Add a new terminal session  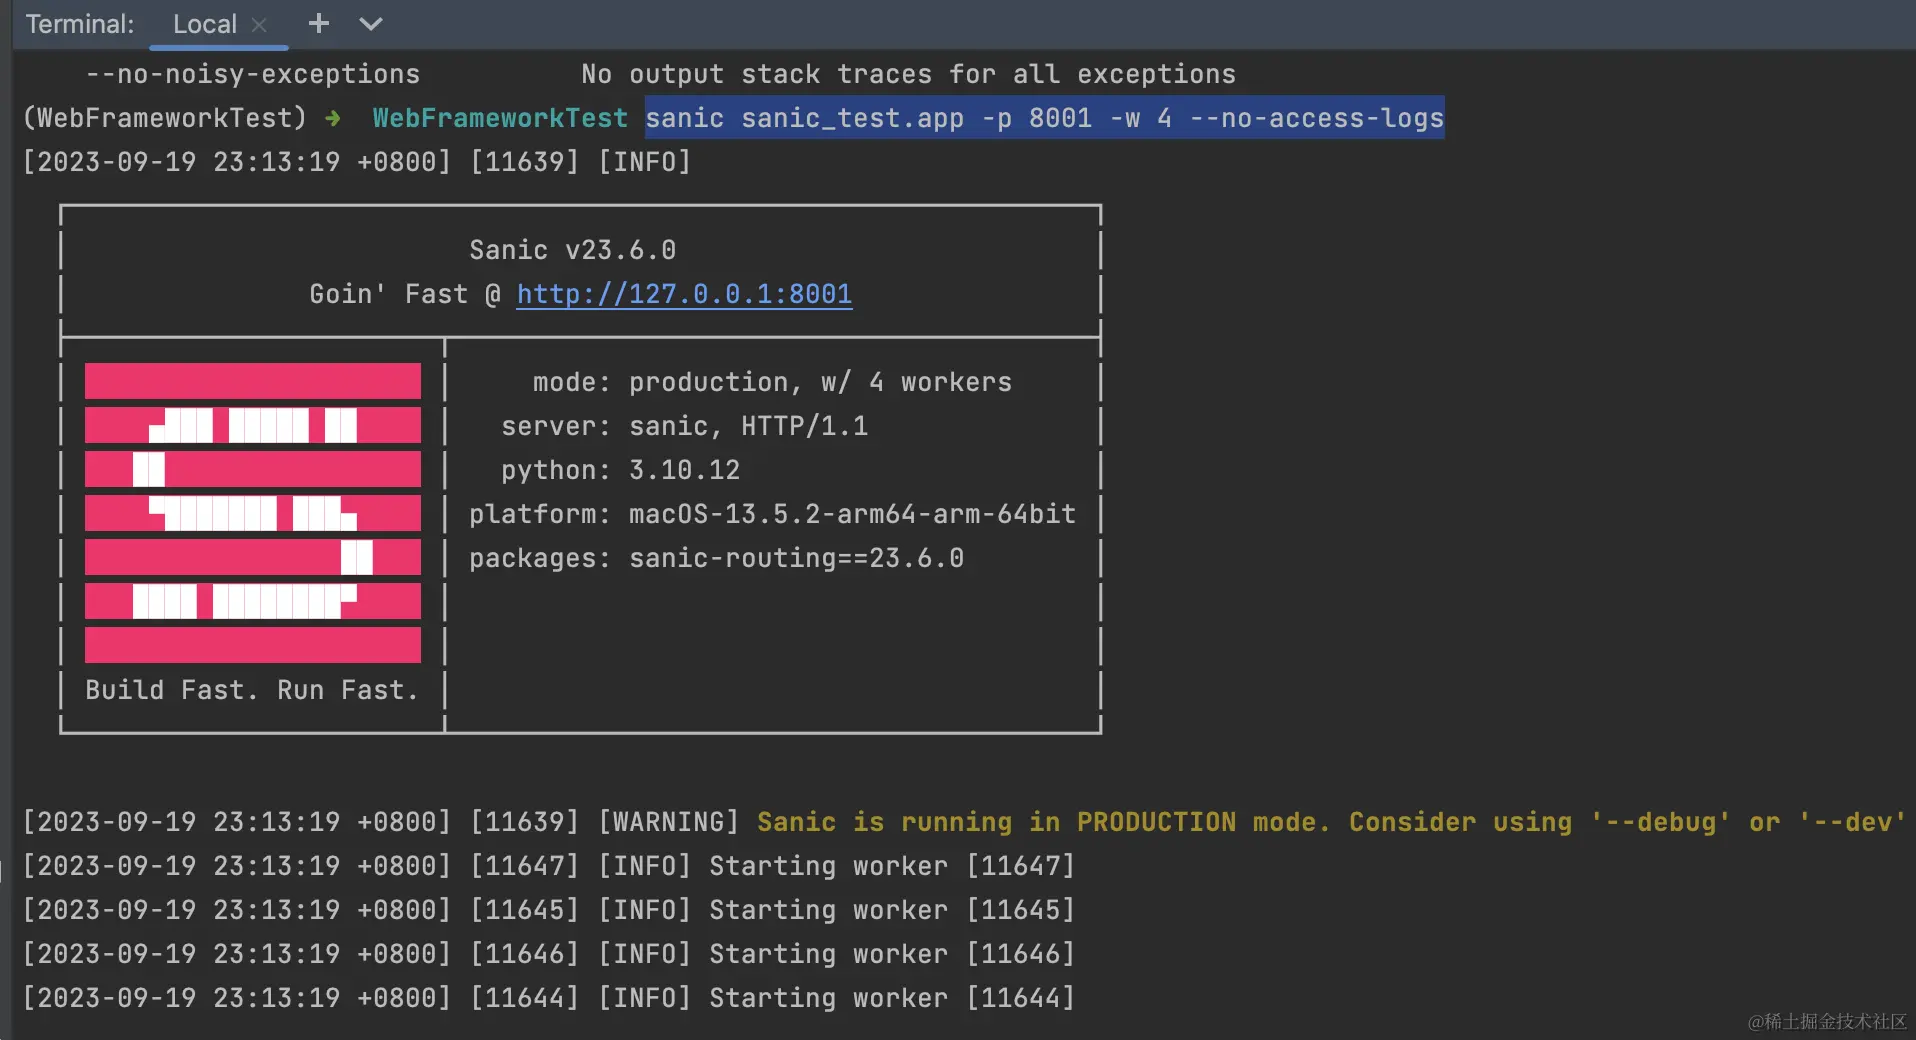point(318,23)
